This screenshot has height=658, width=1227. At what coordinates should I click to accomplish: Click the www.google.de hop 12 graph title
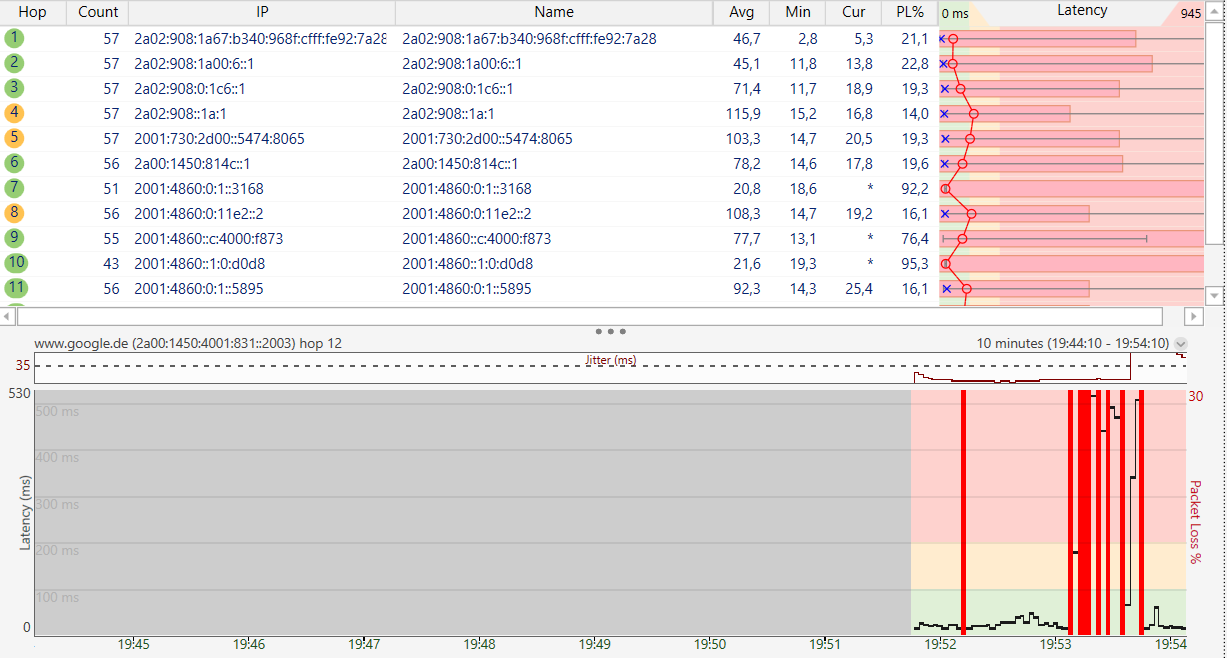188,343
